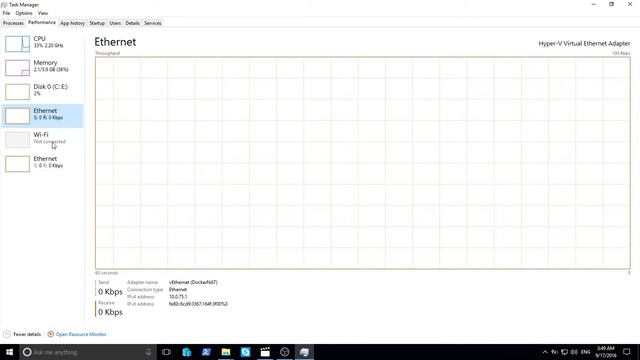Launch the Store app from taskbar

[187, 352]
